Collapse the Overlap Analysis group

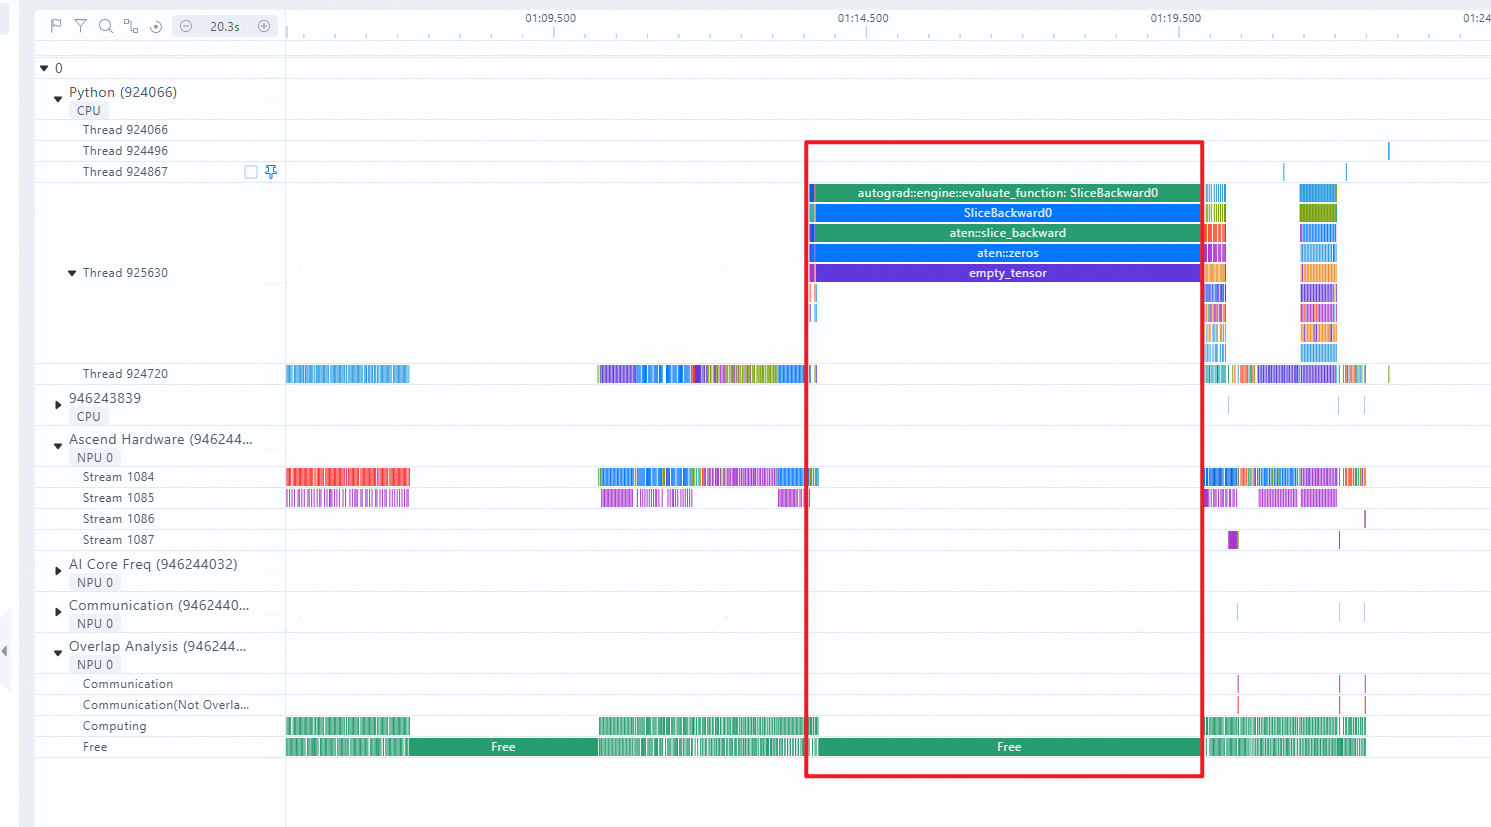click(x=58, y=653)
